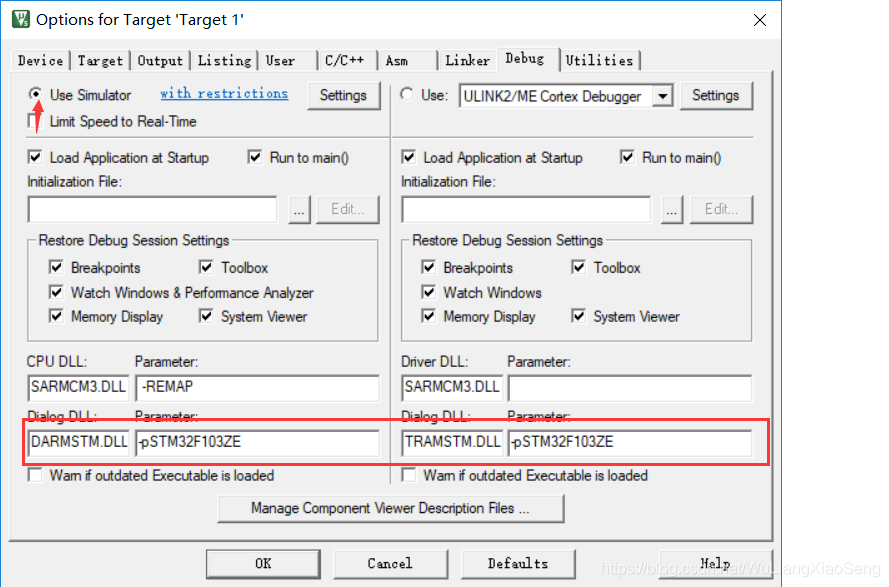This screenshot has width=889, height=587.
Task: Click simulator Initialization File input field
Action: click(153, 210)
